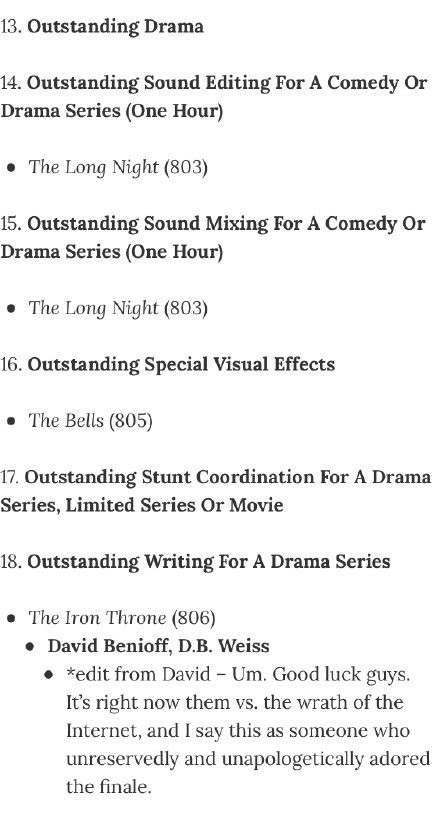Select 'The Bells (805)' list entry
The image size is (440, 817).
[x=90, y=420]
